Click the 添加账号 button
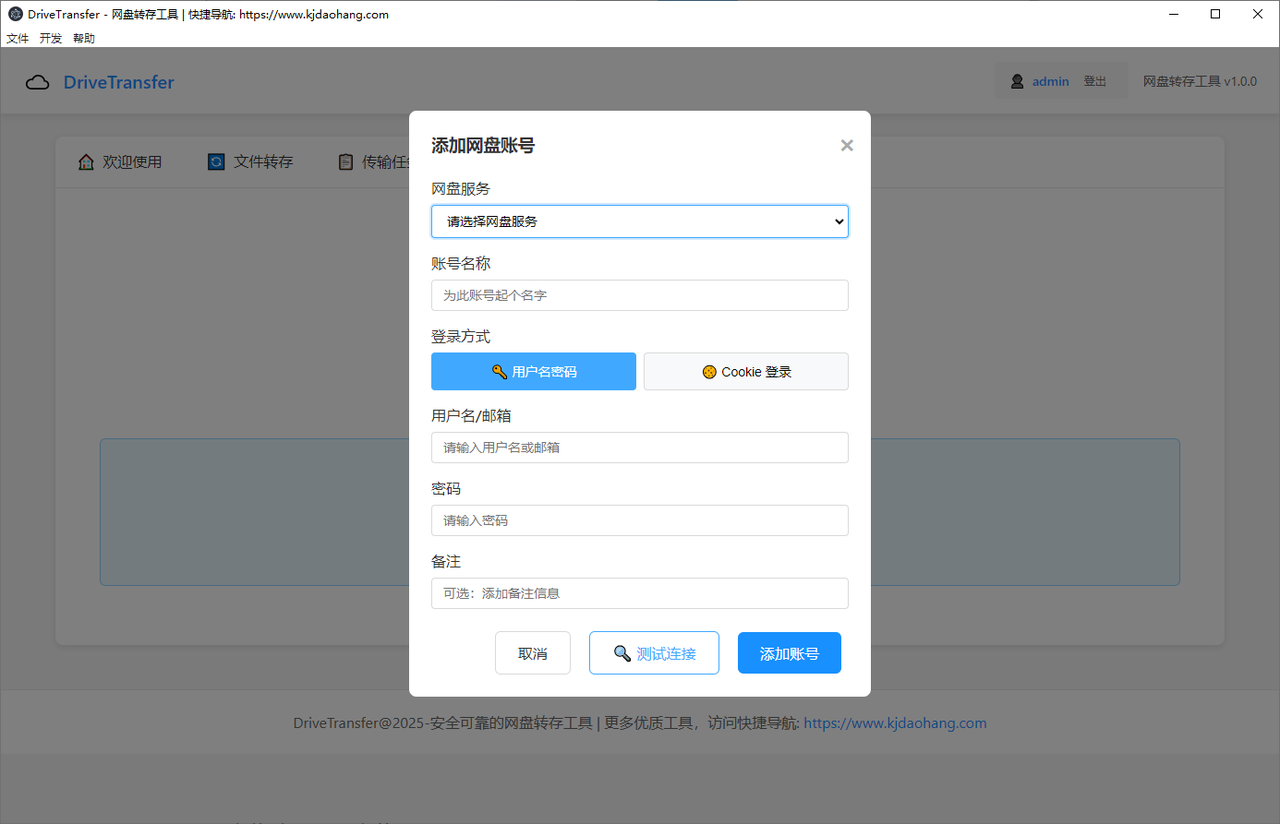This screenshot has width=1280, height=824. pyautogui.click(x=789, y=654)
